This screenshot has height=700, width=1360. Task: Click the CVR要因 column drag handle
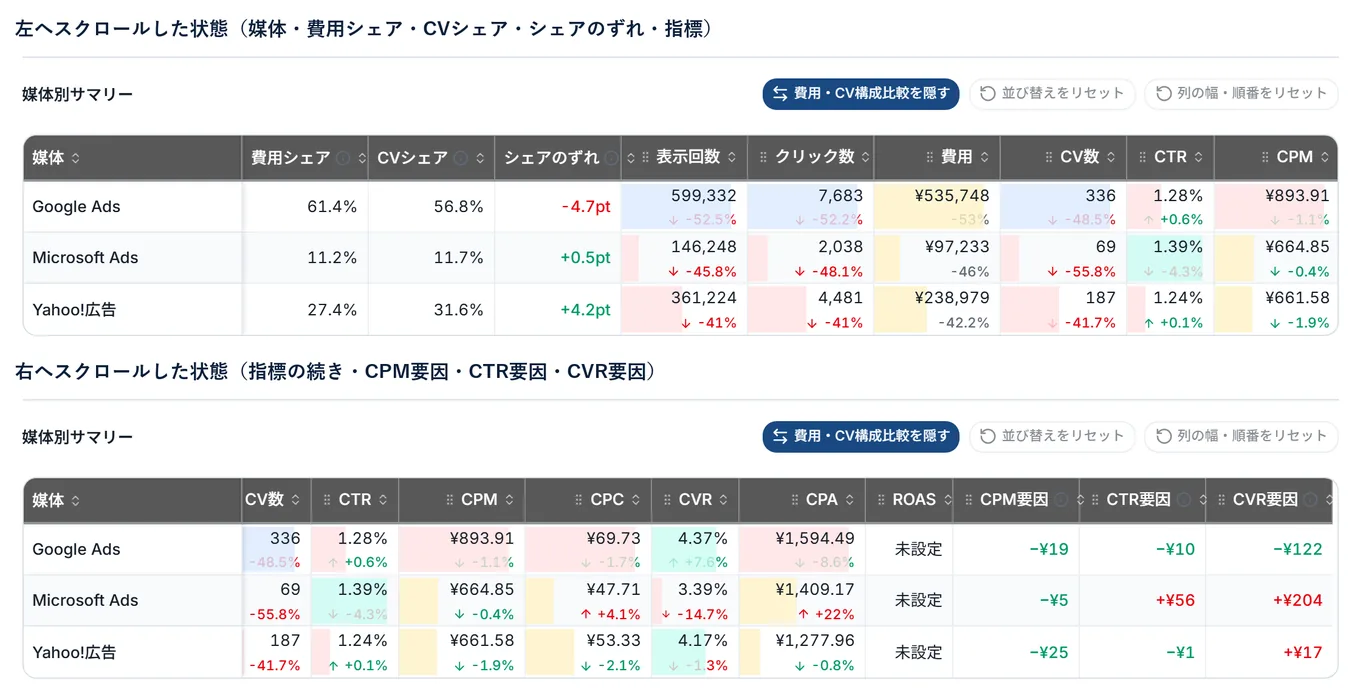point(1223,500)
